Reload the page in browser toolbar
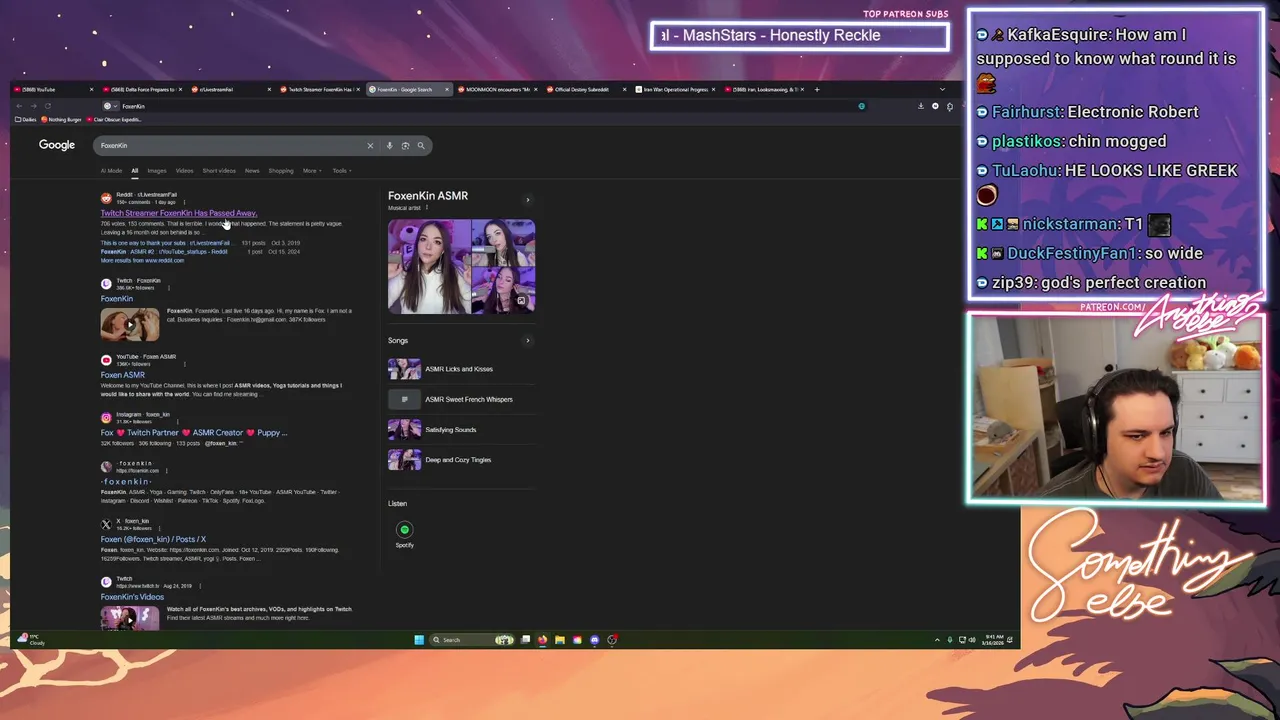 (x=47, y=106)
